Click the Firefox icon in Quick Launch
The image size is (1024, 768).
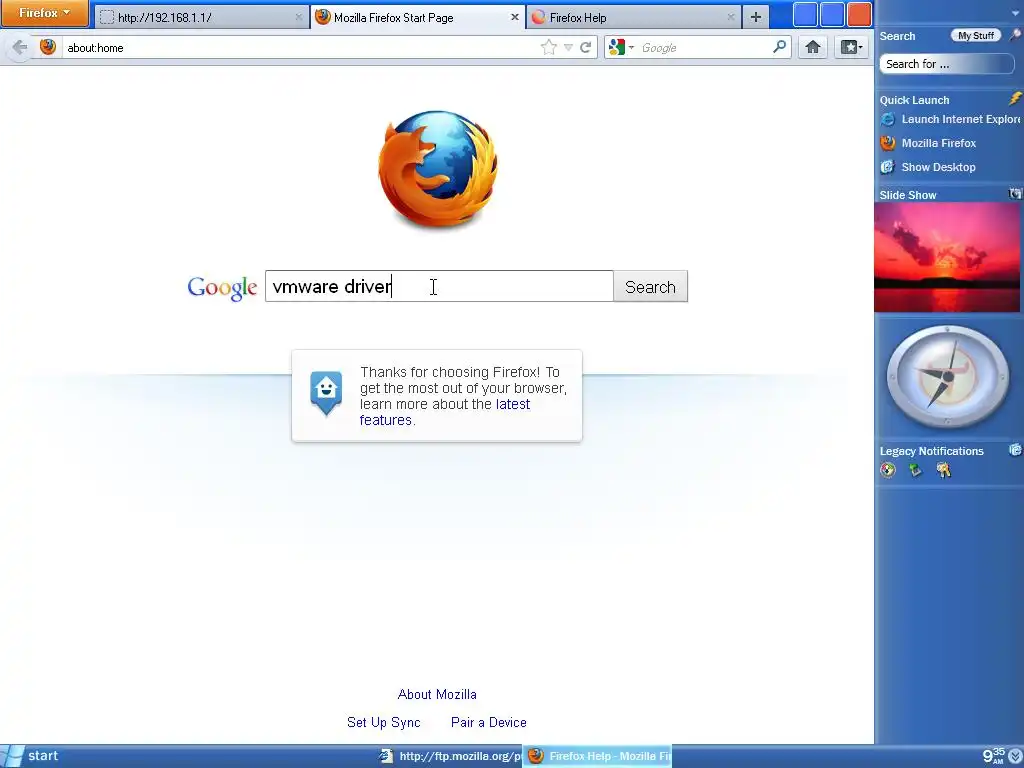[x=888, y=143]
